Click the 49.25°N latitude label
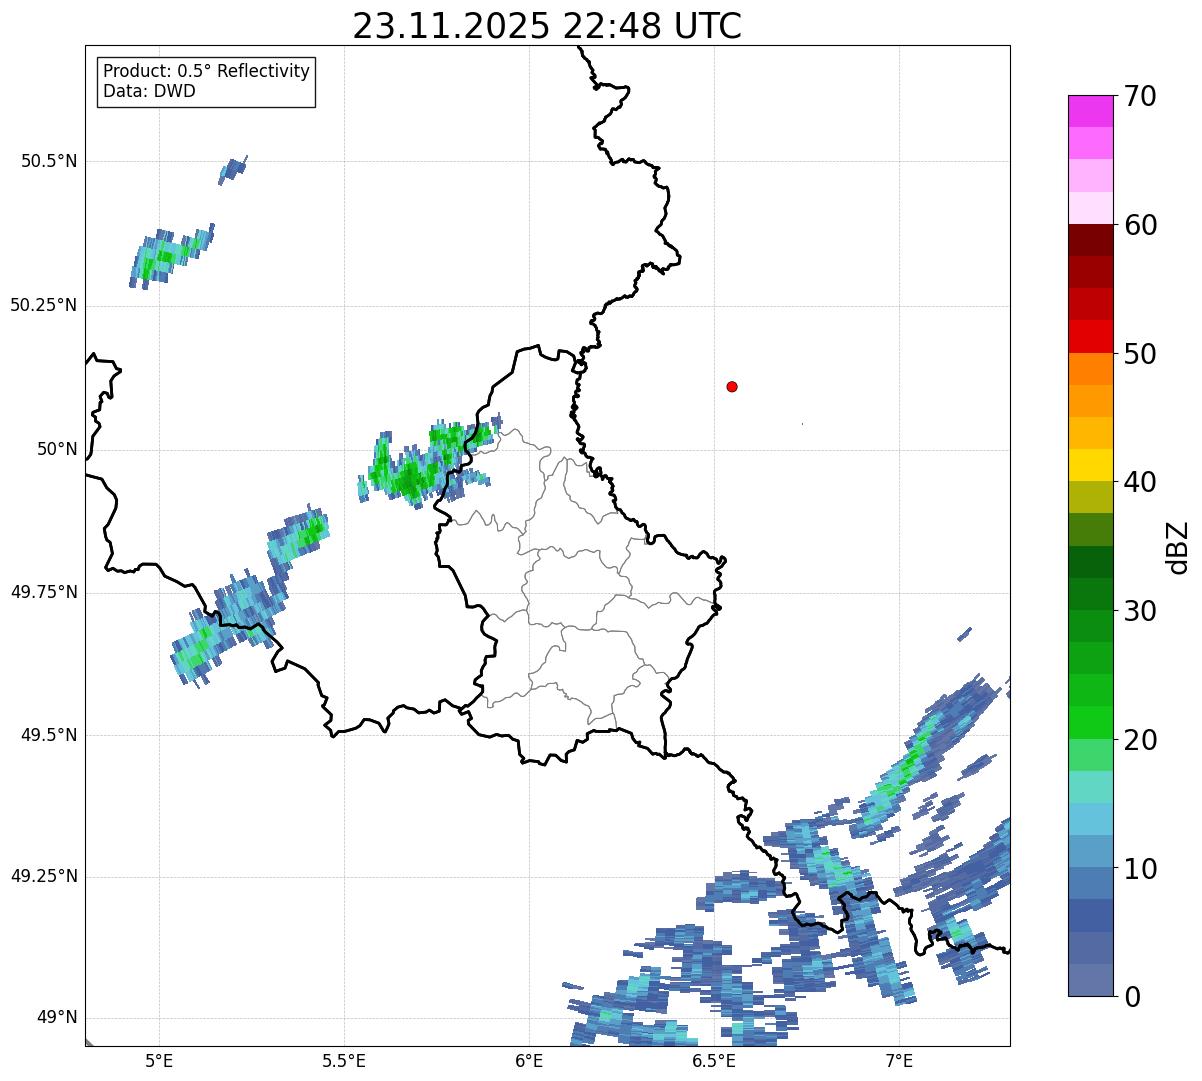 point(44,877)
